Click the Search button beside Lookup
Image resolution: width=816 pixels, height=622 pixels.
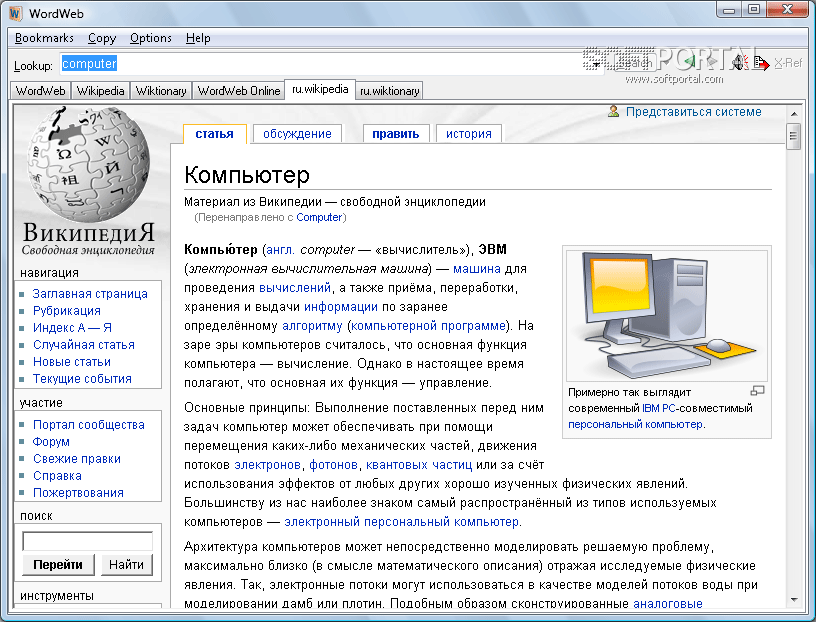(635, 63)
